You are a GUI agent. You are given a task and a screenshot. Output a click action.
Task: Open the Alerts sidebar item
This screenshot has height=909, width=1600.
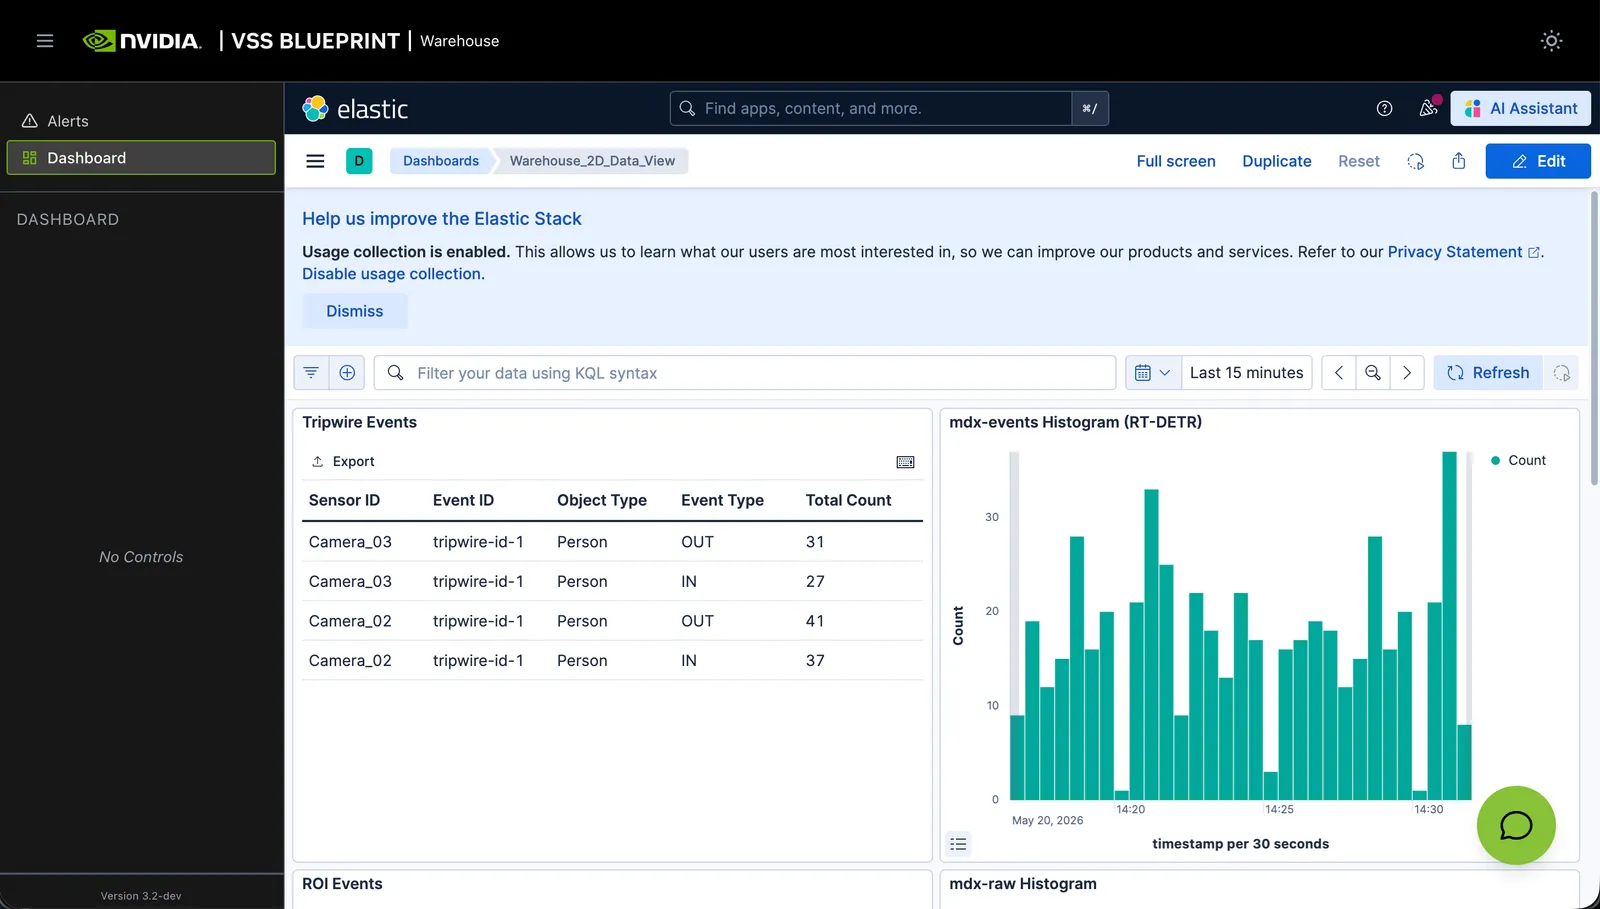[x=141, y=121]
